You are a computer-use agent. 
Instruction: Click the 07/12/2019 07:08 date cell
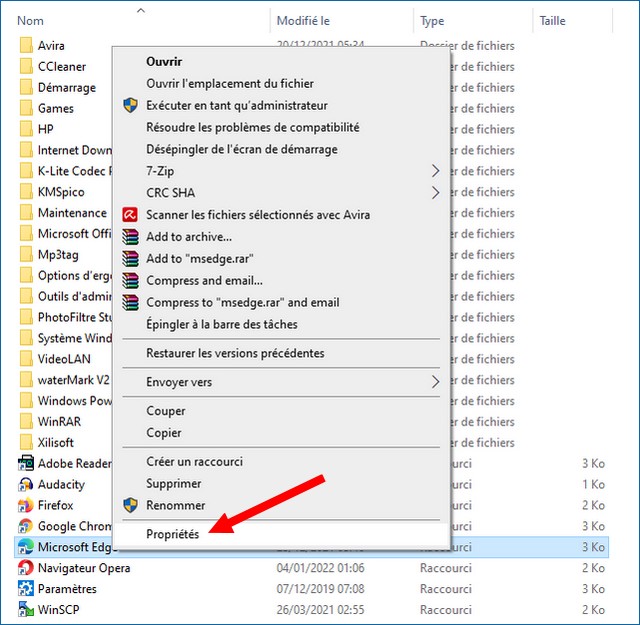(320, 589)
